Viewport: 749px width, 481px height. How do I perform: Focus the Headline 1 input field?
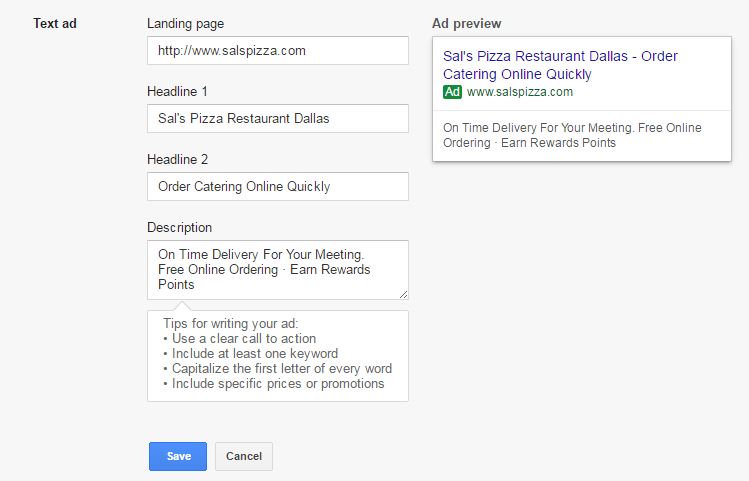point(278,118)
